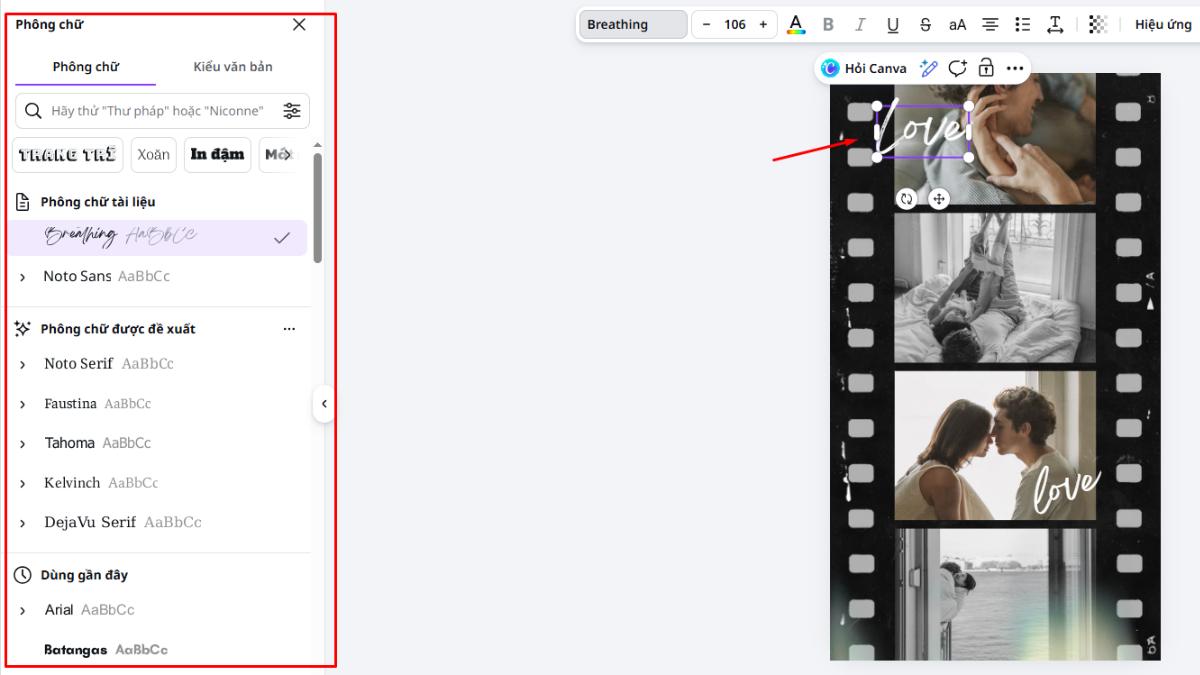
Task: Open the Breathing font dropdown in toolbar
Action: [632, 25]
